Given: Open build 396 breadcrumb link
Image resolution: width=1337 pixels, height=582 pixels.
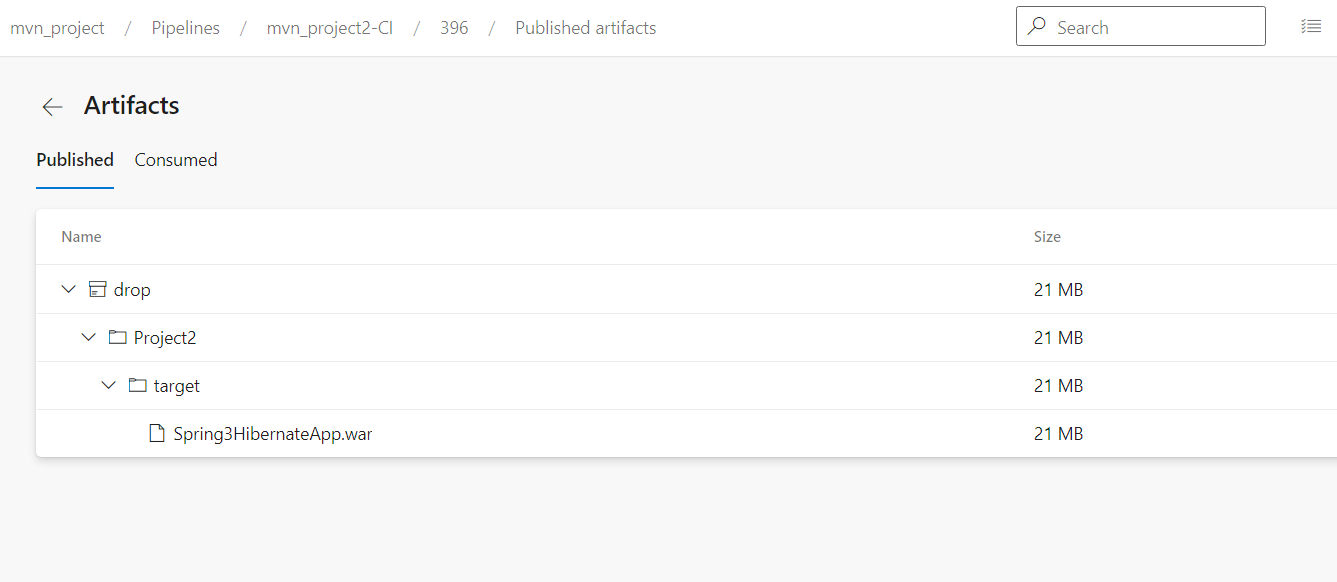Looking at the screenshot, I should point(454,28).
